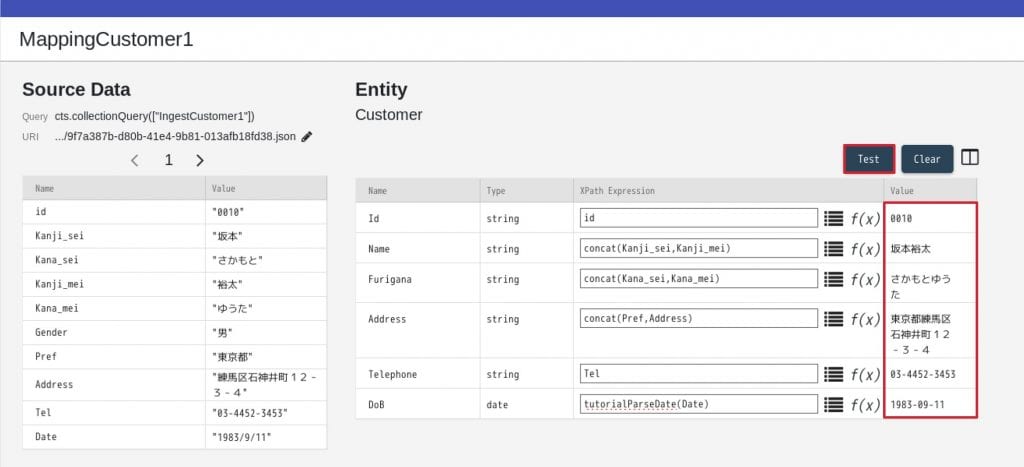Toggle the column layout icon beside Clear
1024x467 pixels.
point(970,158)
